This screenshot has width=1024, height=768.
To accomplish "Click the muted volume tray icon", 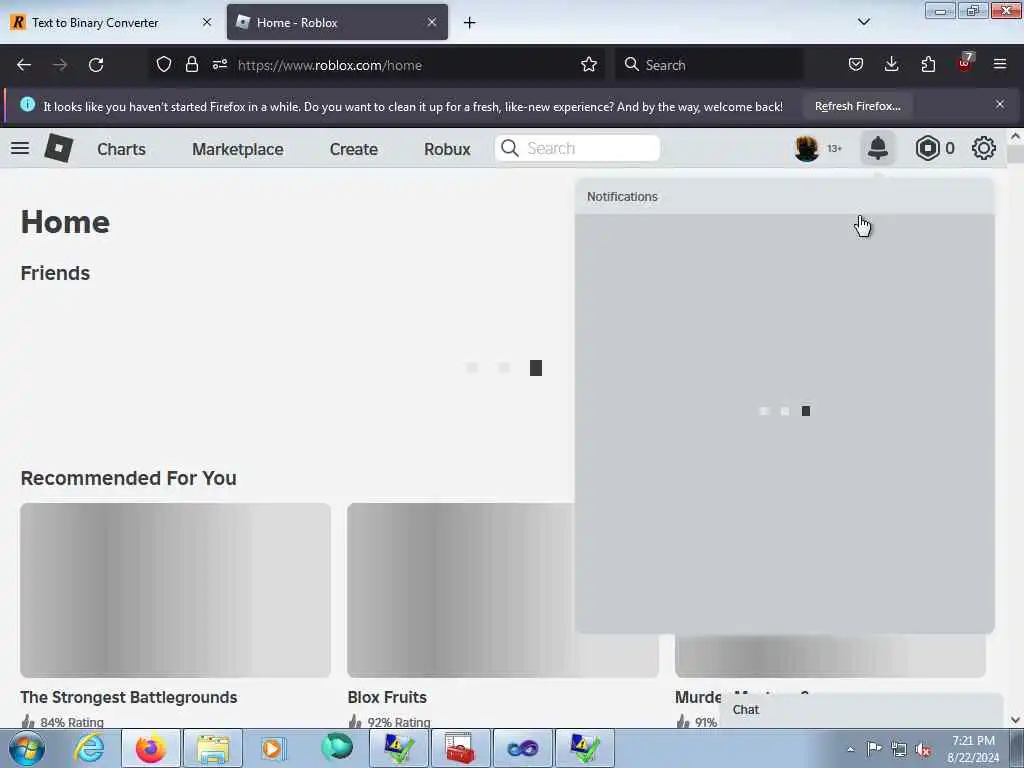I will point(923,749).
